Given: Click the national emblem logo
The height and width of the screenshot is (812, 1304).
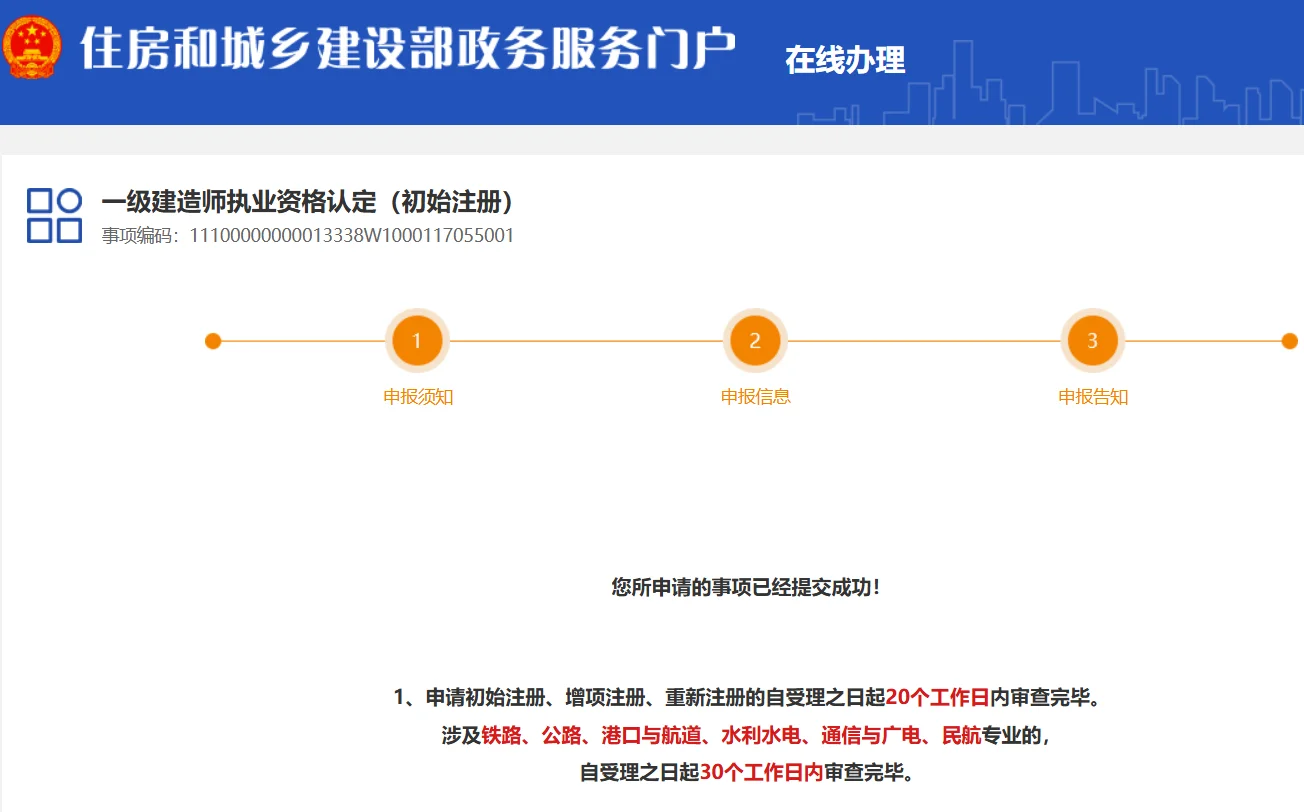Looking at the screenshot, I should point(31,46).
